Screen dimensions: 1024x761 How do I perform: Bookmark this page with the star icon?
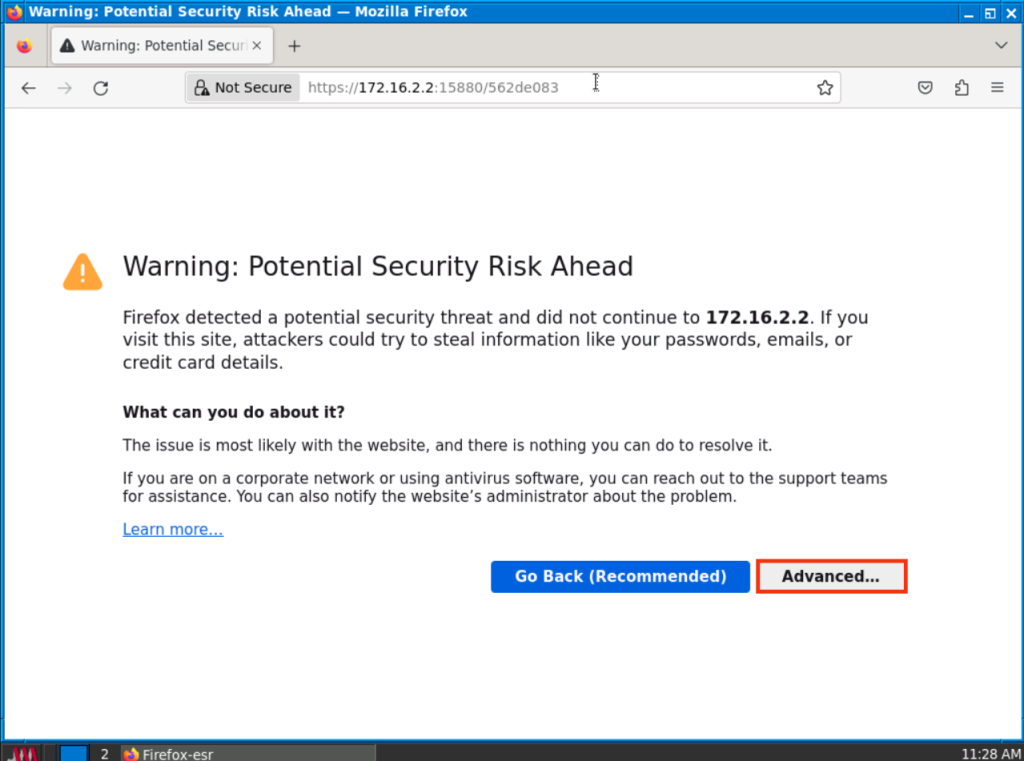click(825, 88)
